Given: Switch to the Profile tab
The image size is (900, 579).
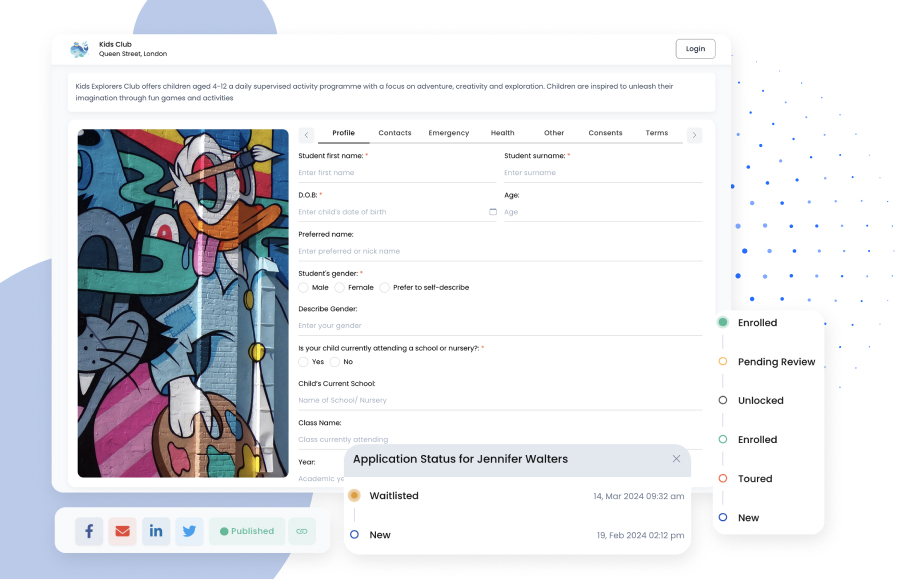Looking at the screenshot, I should (x=343, y=133).
